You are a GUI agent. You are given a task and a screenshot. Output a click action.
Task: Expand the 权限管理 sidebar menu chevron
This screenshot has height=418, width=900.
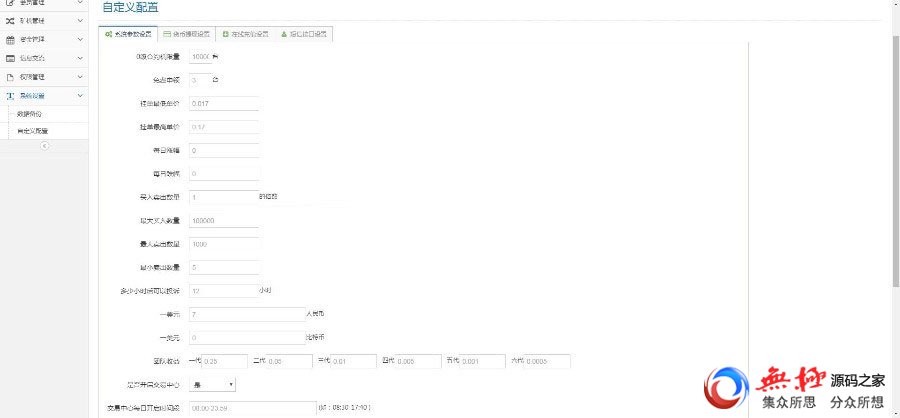coord(80,76)
